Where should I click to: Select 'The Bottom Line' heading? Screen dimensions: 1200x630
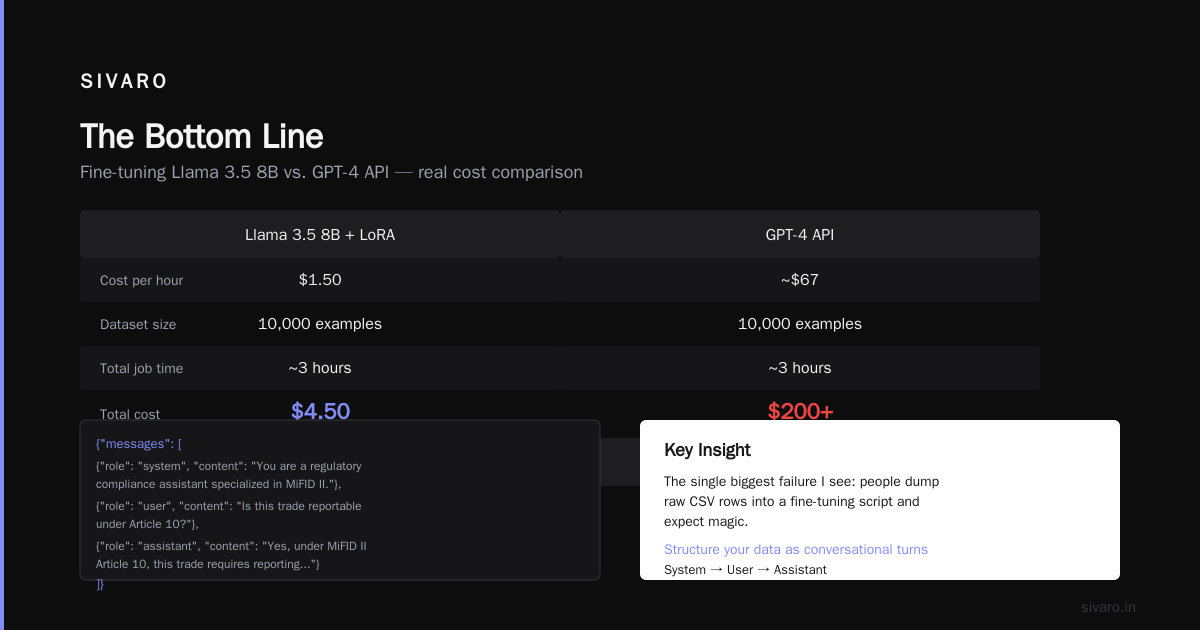[x=202, y=137]
